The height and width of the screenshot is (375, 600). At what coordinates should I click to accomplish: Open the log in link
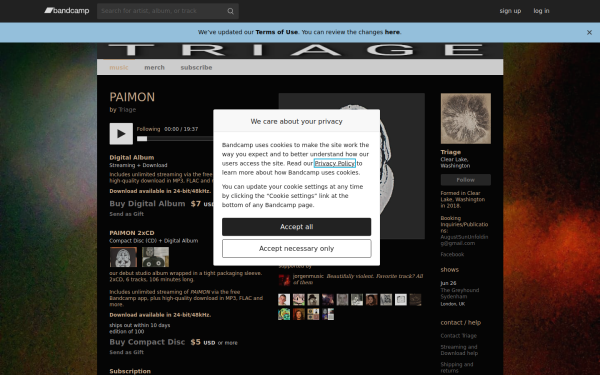click(x=541, y=11)
